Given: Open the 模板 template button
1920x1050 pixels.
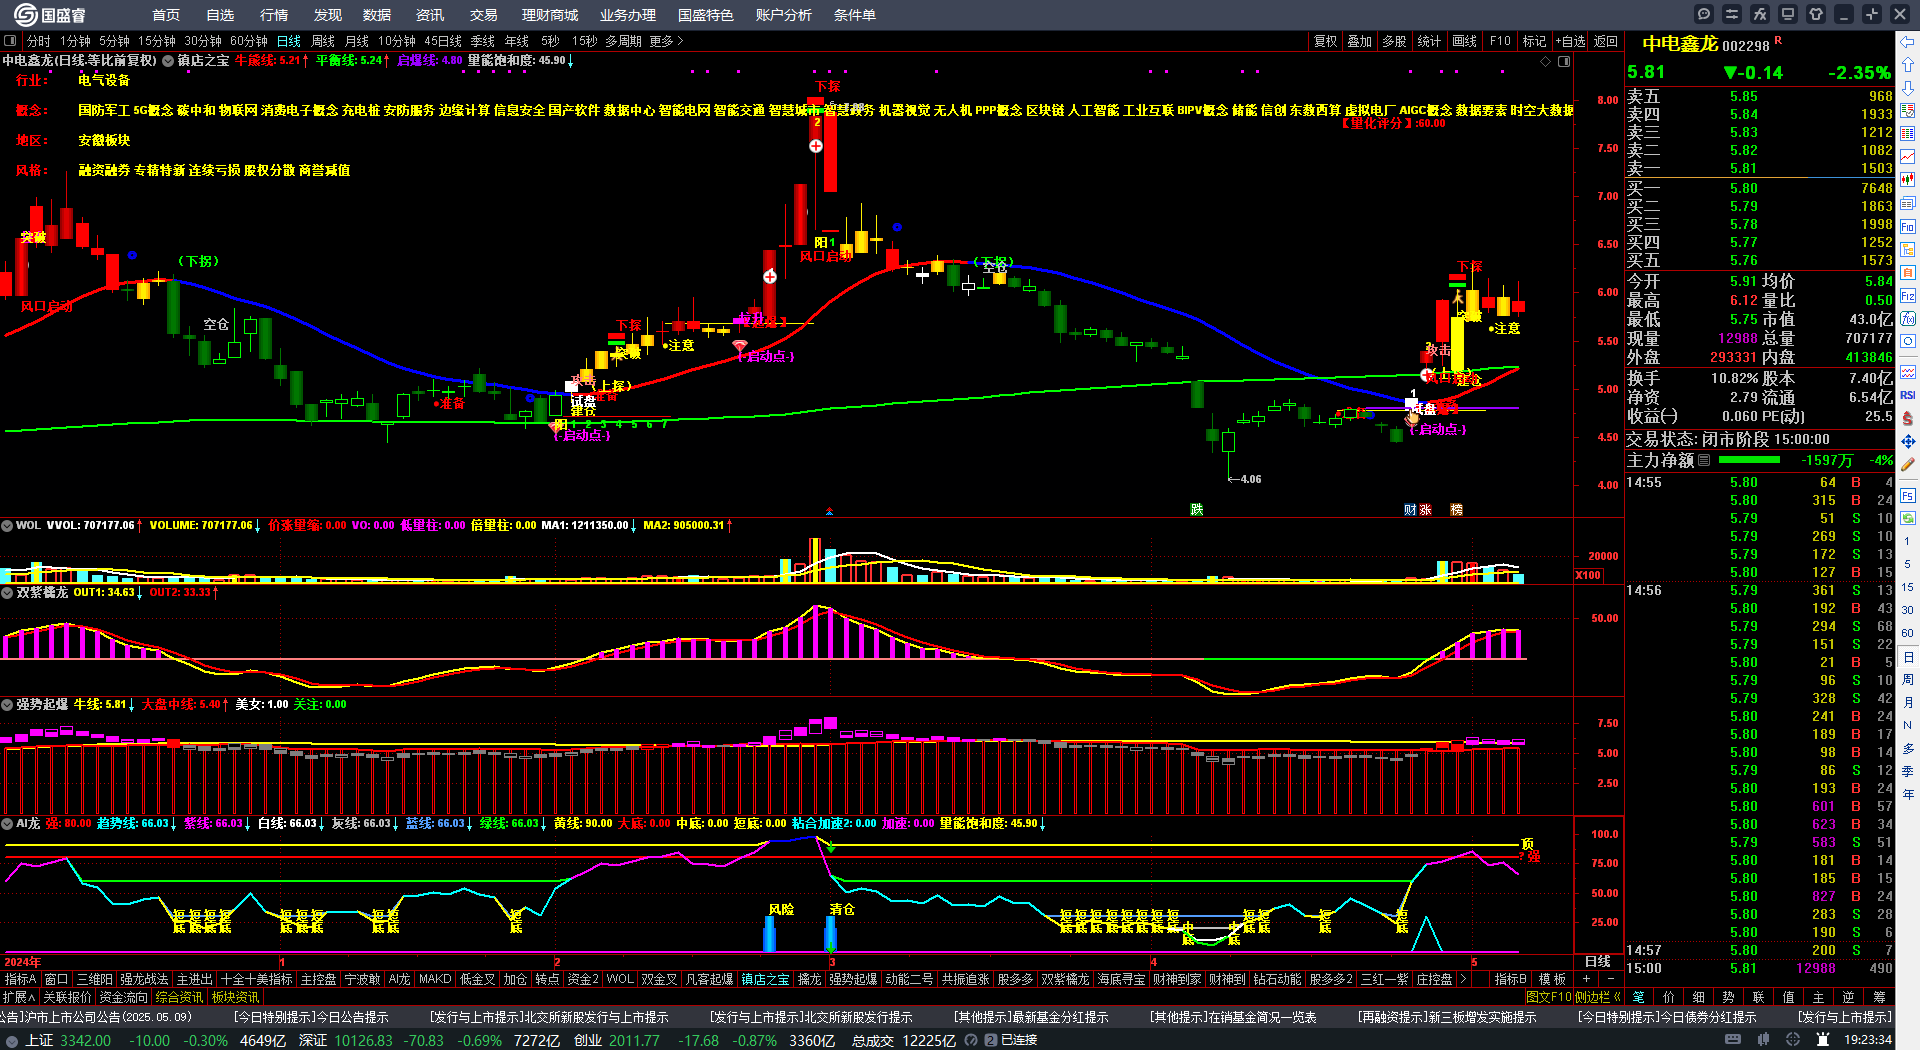Looking at the screenshot, I should (1552, 979).
